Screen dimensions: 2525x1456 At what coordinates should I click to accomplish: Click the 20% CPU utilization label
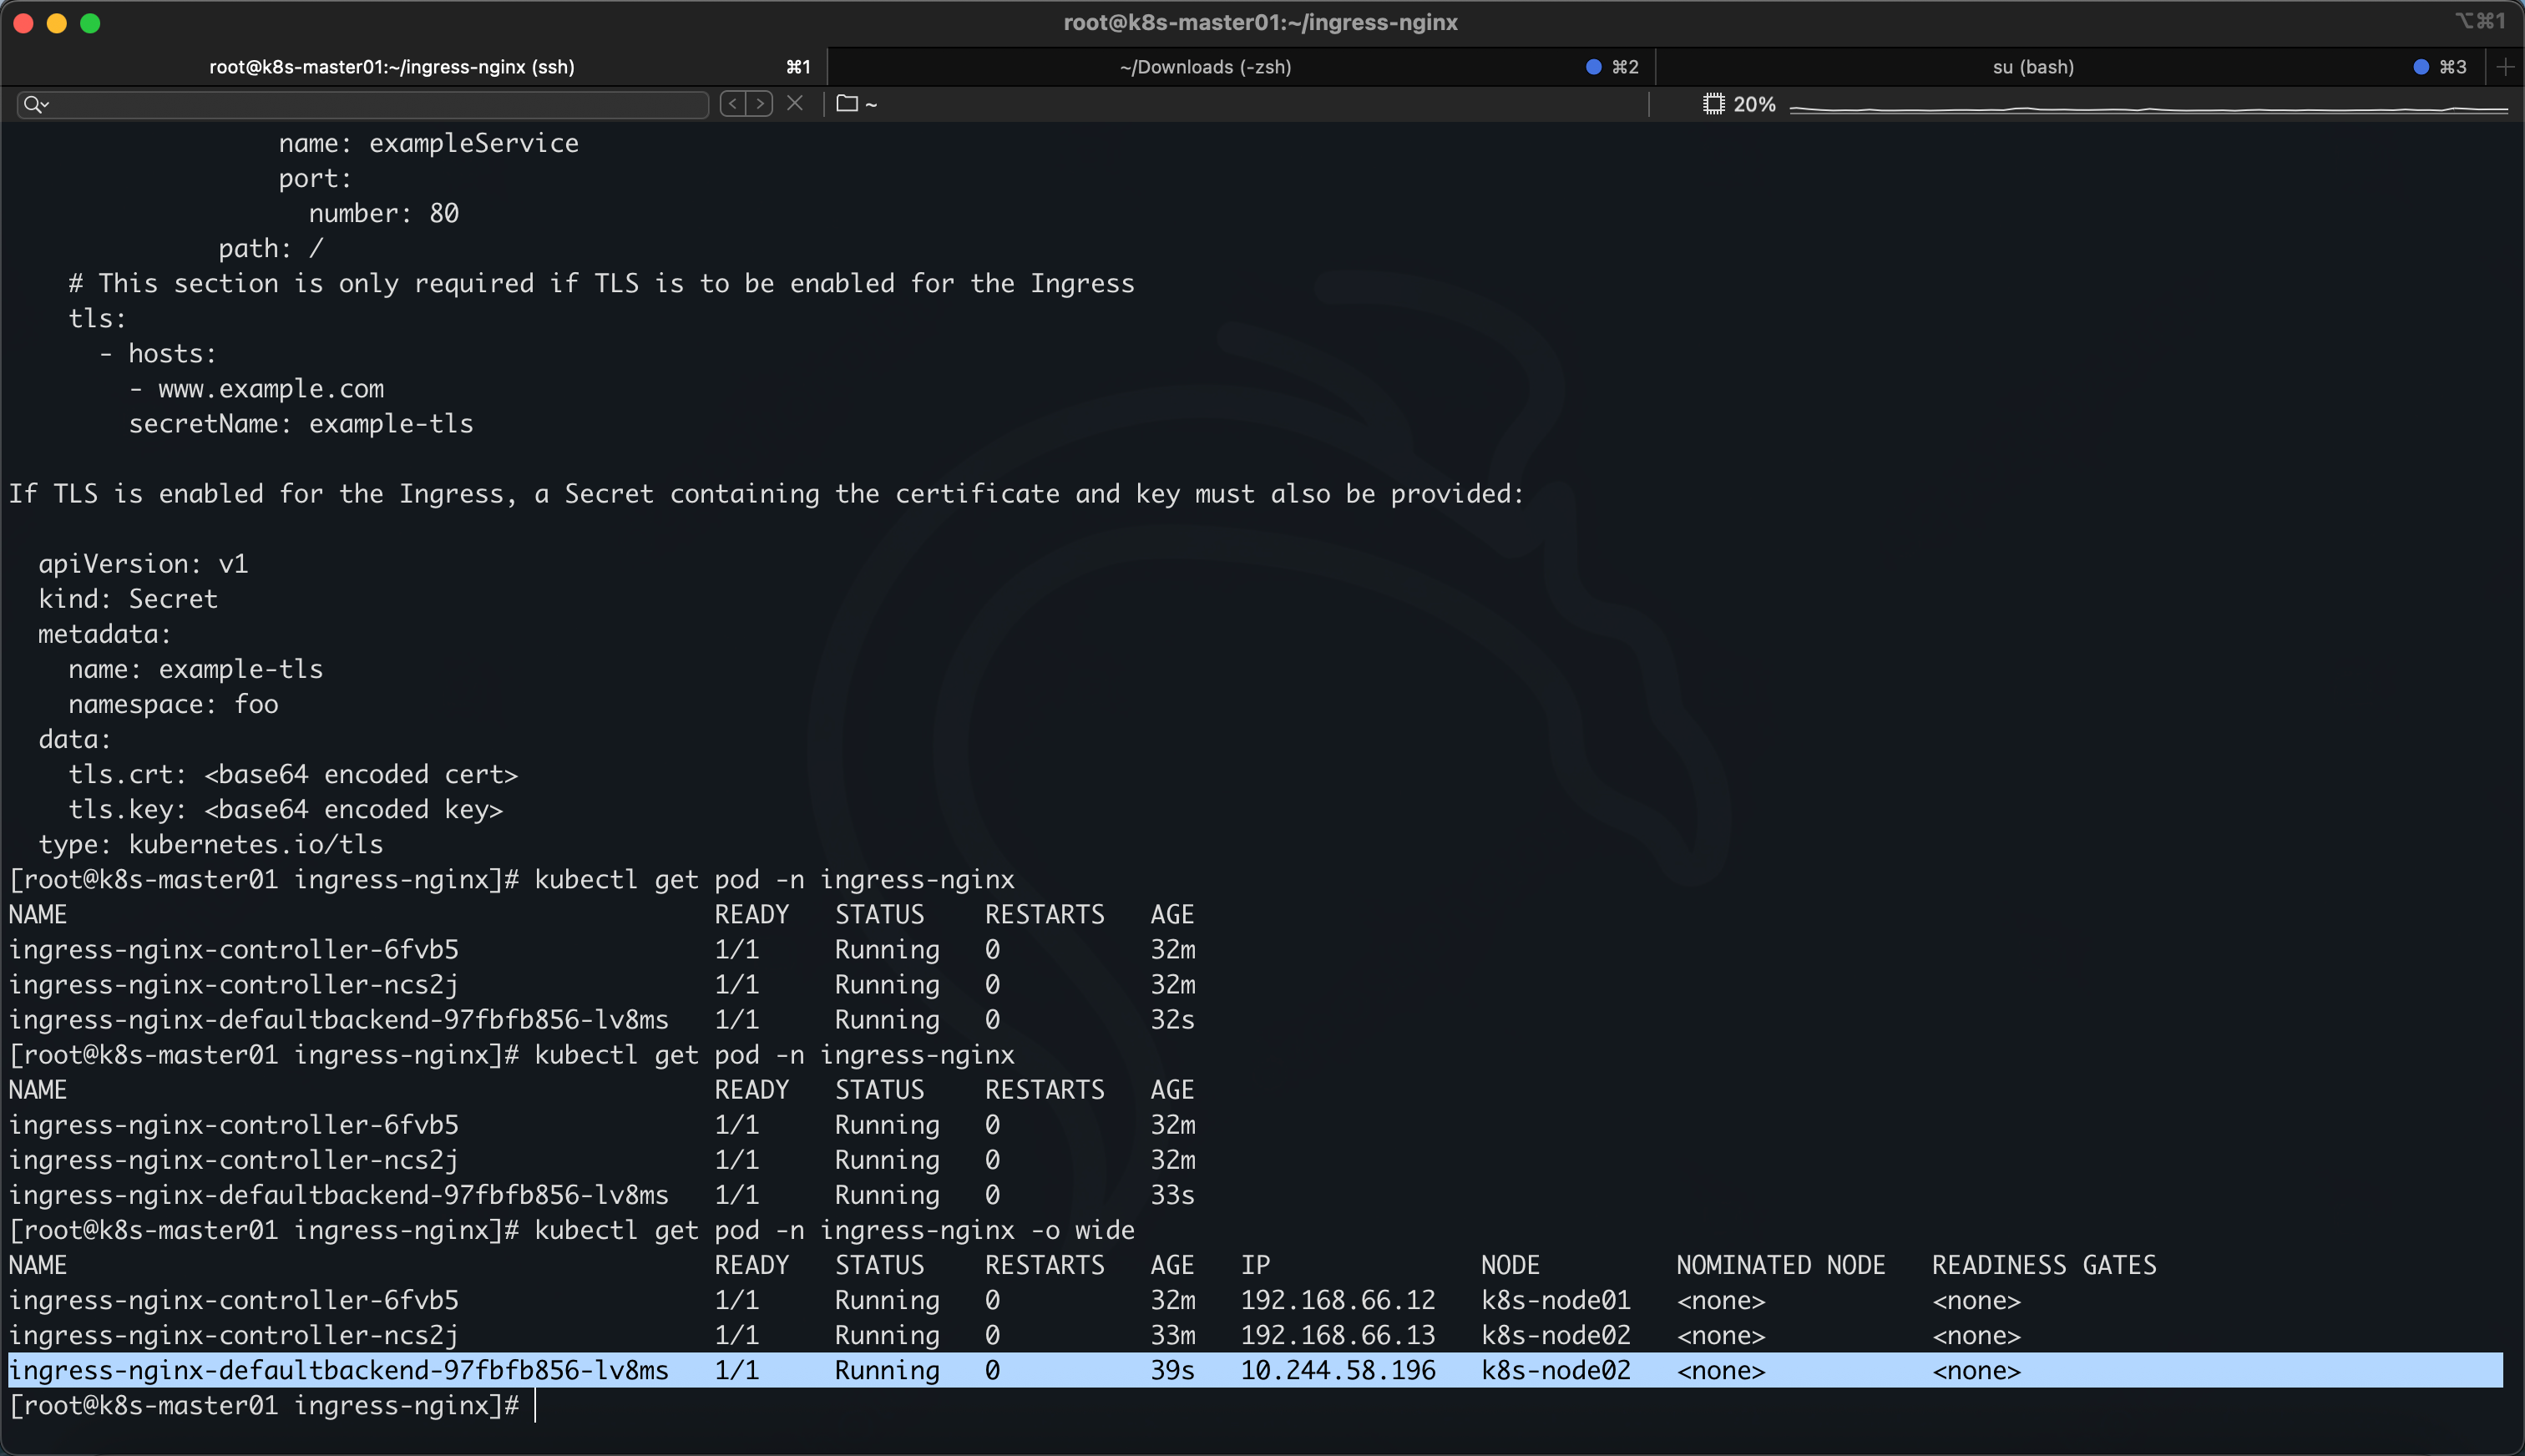click(x=1754, y=104)
